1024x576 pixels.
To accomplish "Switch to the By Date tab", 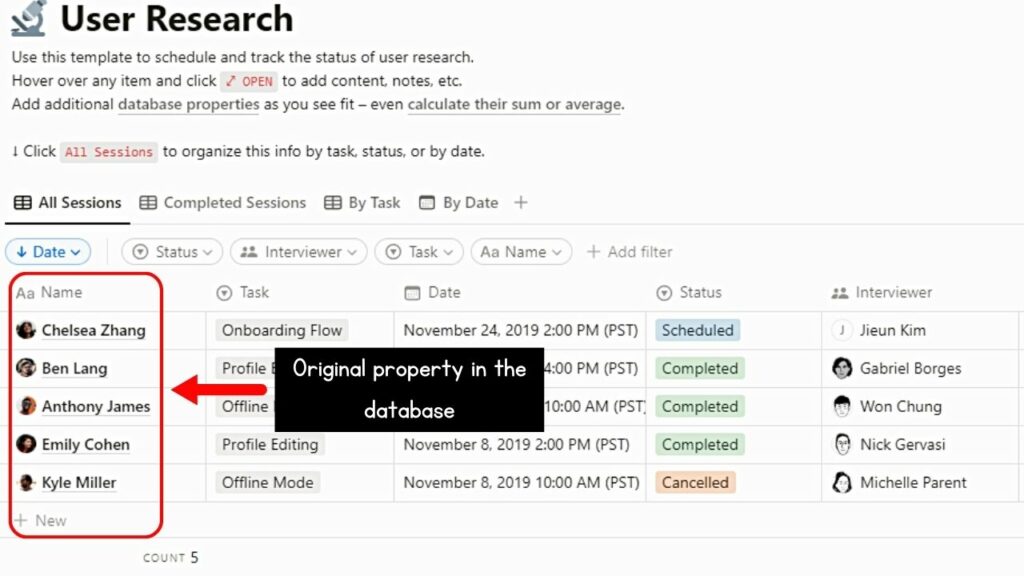I will click(x=459, y=203).
